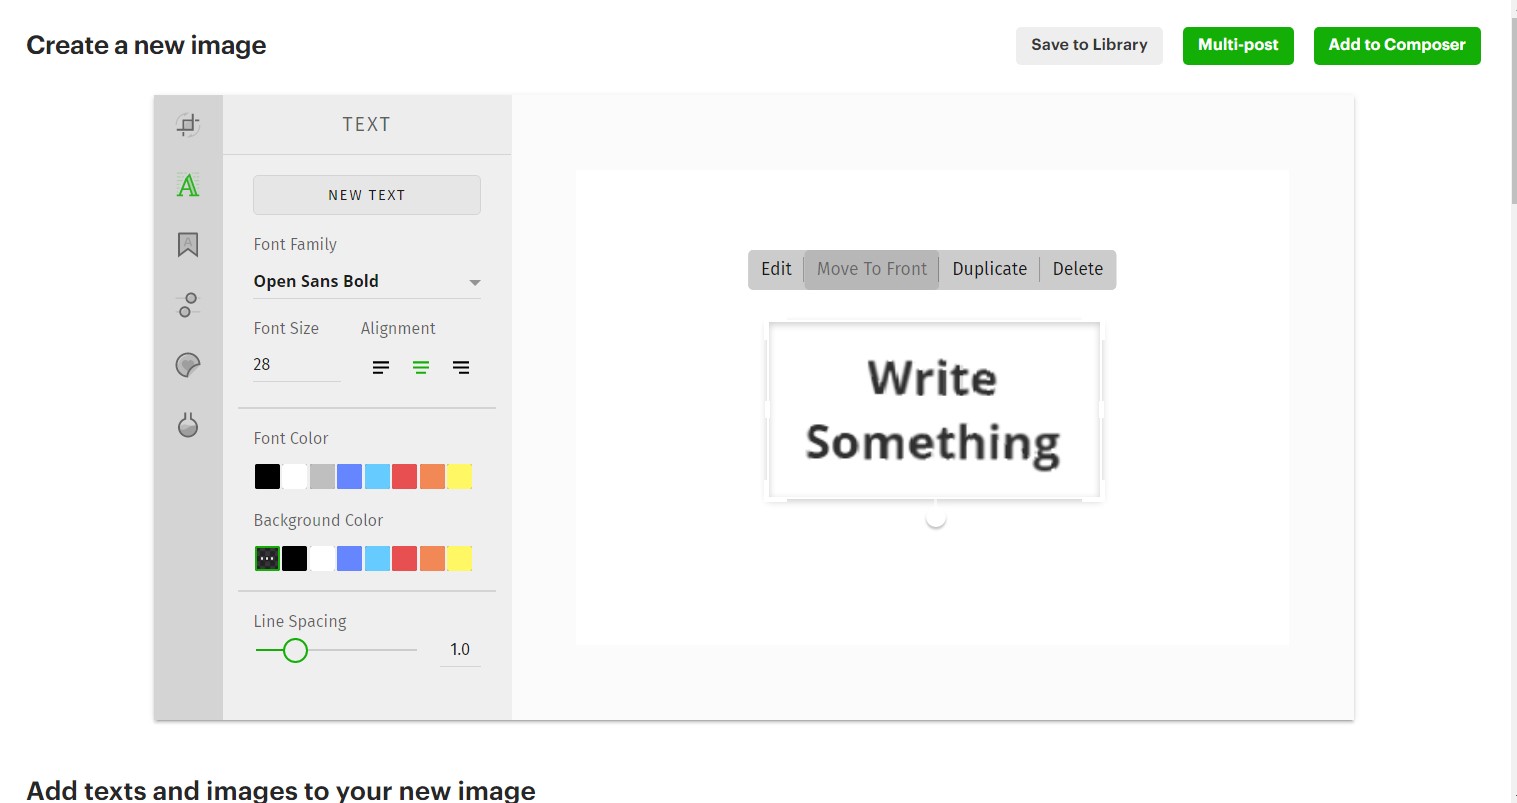Pick white font color
Viewport: 1517px width, 803px height.
pos(295,477)
